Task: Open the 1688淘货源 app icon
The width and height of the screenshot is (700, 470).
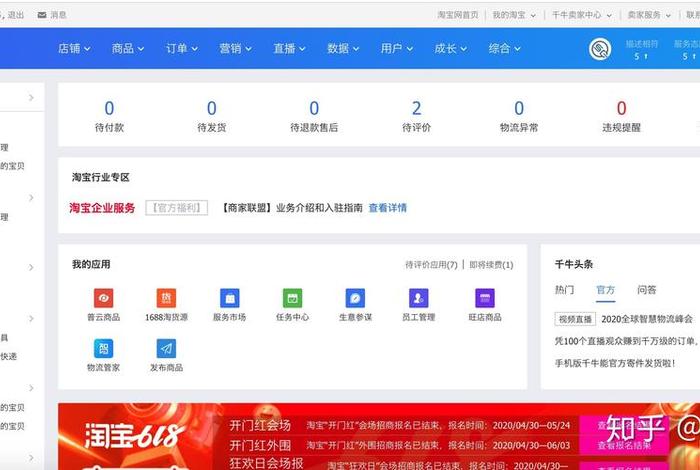Action: [166, 298]
